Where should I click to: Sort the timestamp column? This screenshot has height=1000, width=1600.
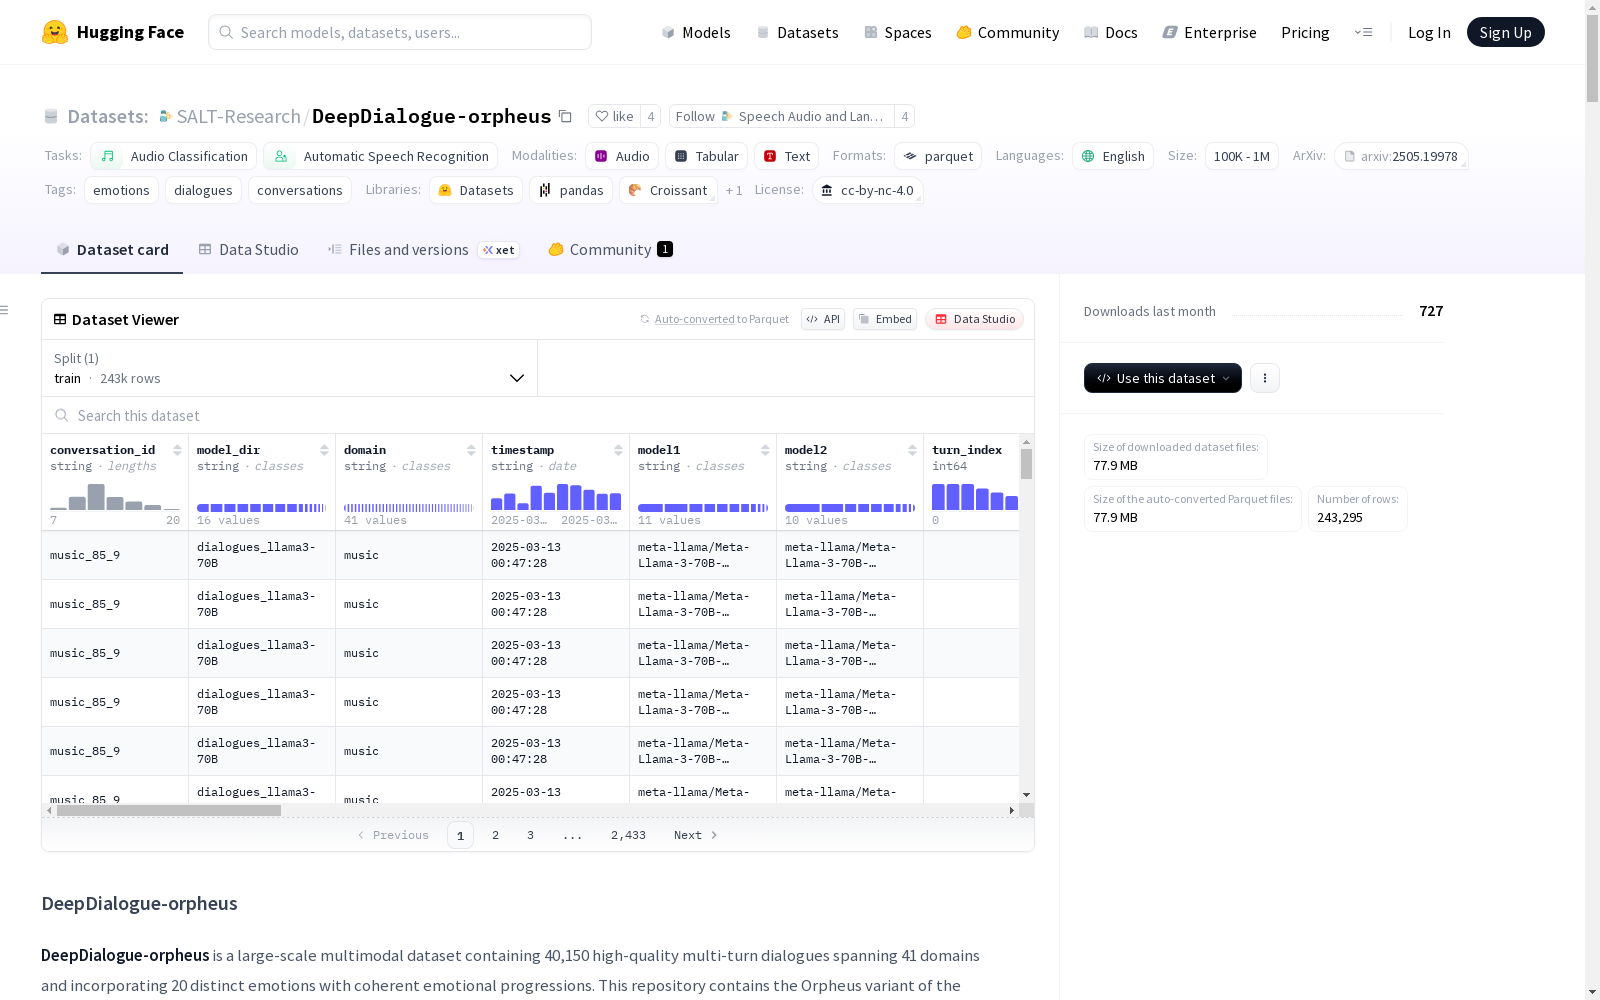[618, 450]
